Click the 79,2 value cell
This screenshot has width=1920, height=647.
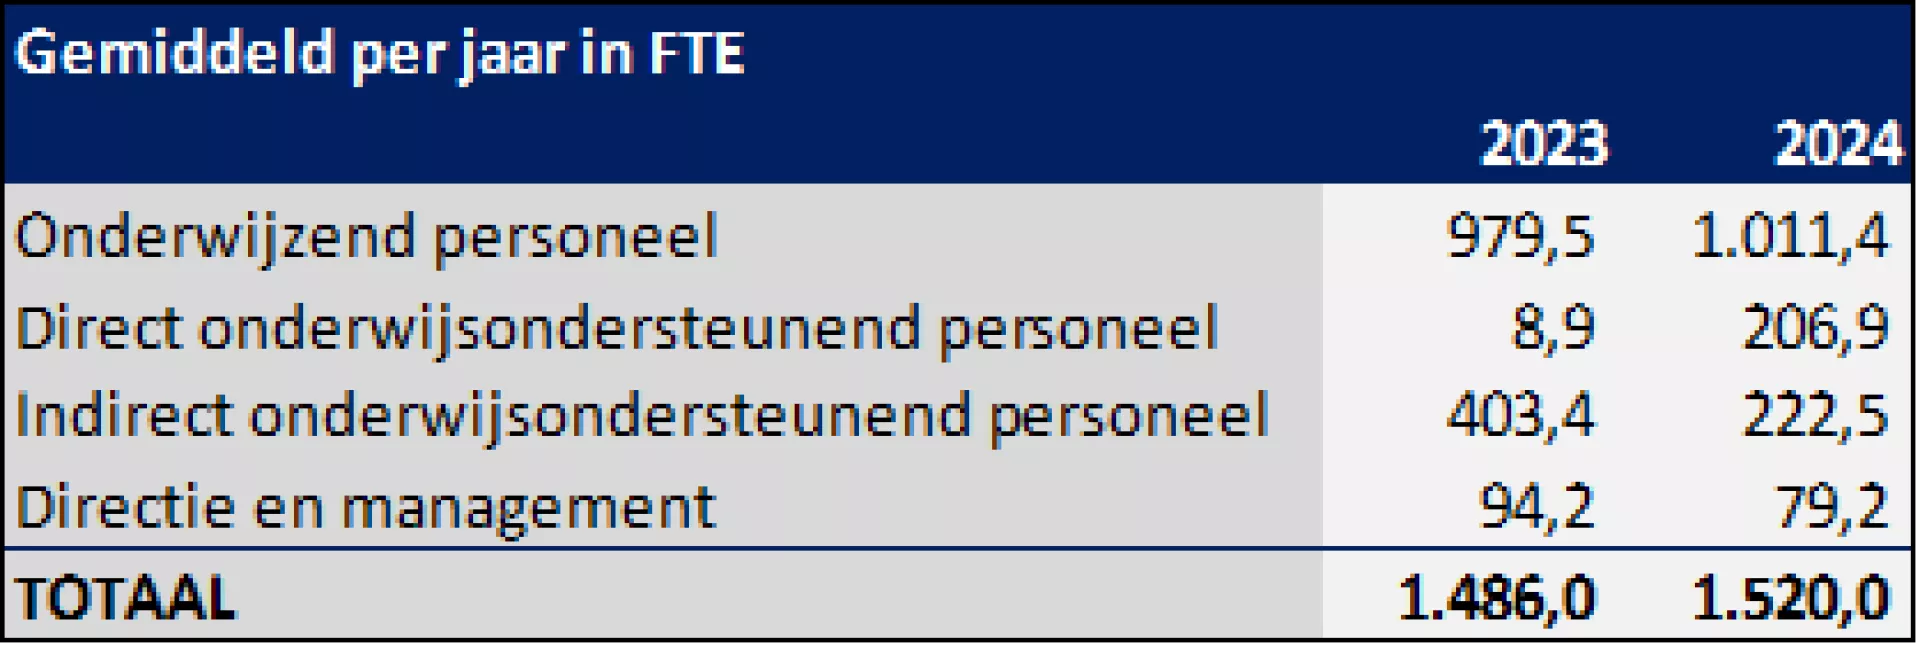(1832, 507)
